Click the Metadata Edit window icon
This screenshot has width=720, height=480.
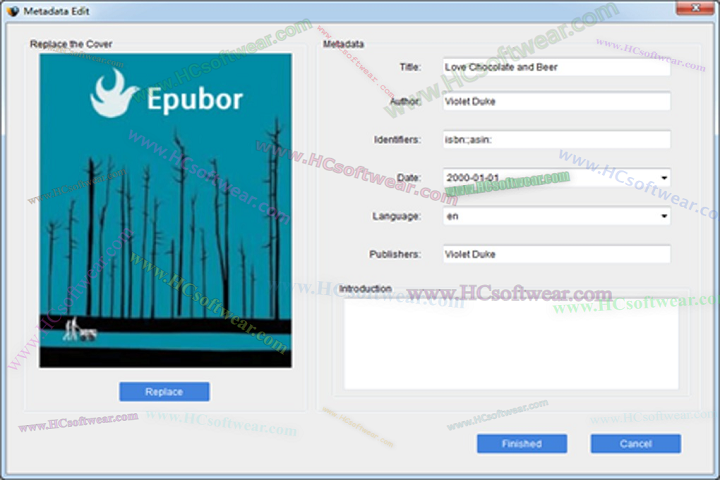coord(11,10)
